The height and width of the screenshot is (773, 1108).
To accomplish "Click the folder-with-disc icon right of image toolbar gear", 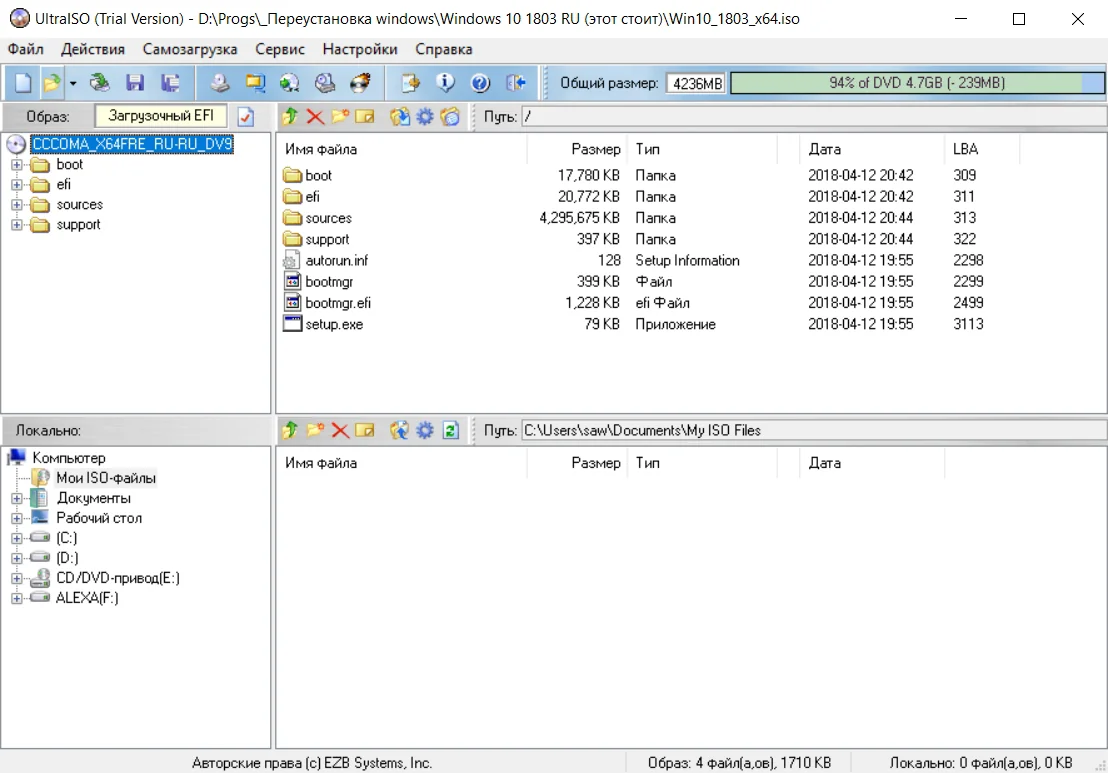I will [x=450, y=116].
